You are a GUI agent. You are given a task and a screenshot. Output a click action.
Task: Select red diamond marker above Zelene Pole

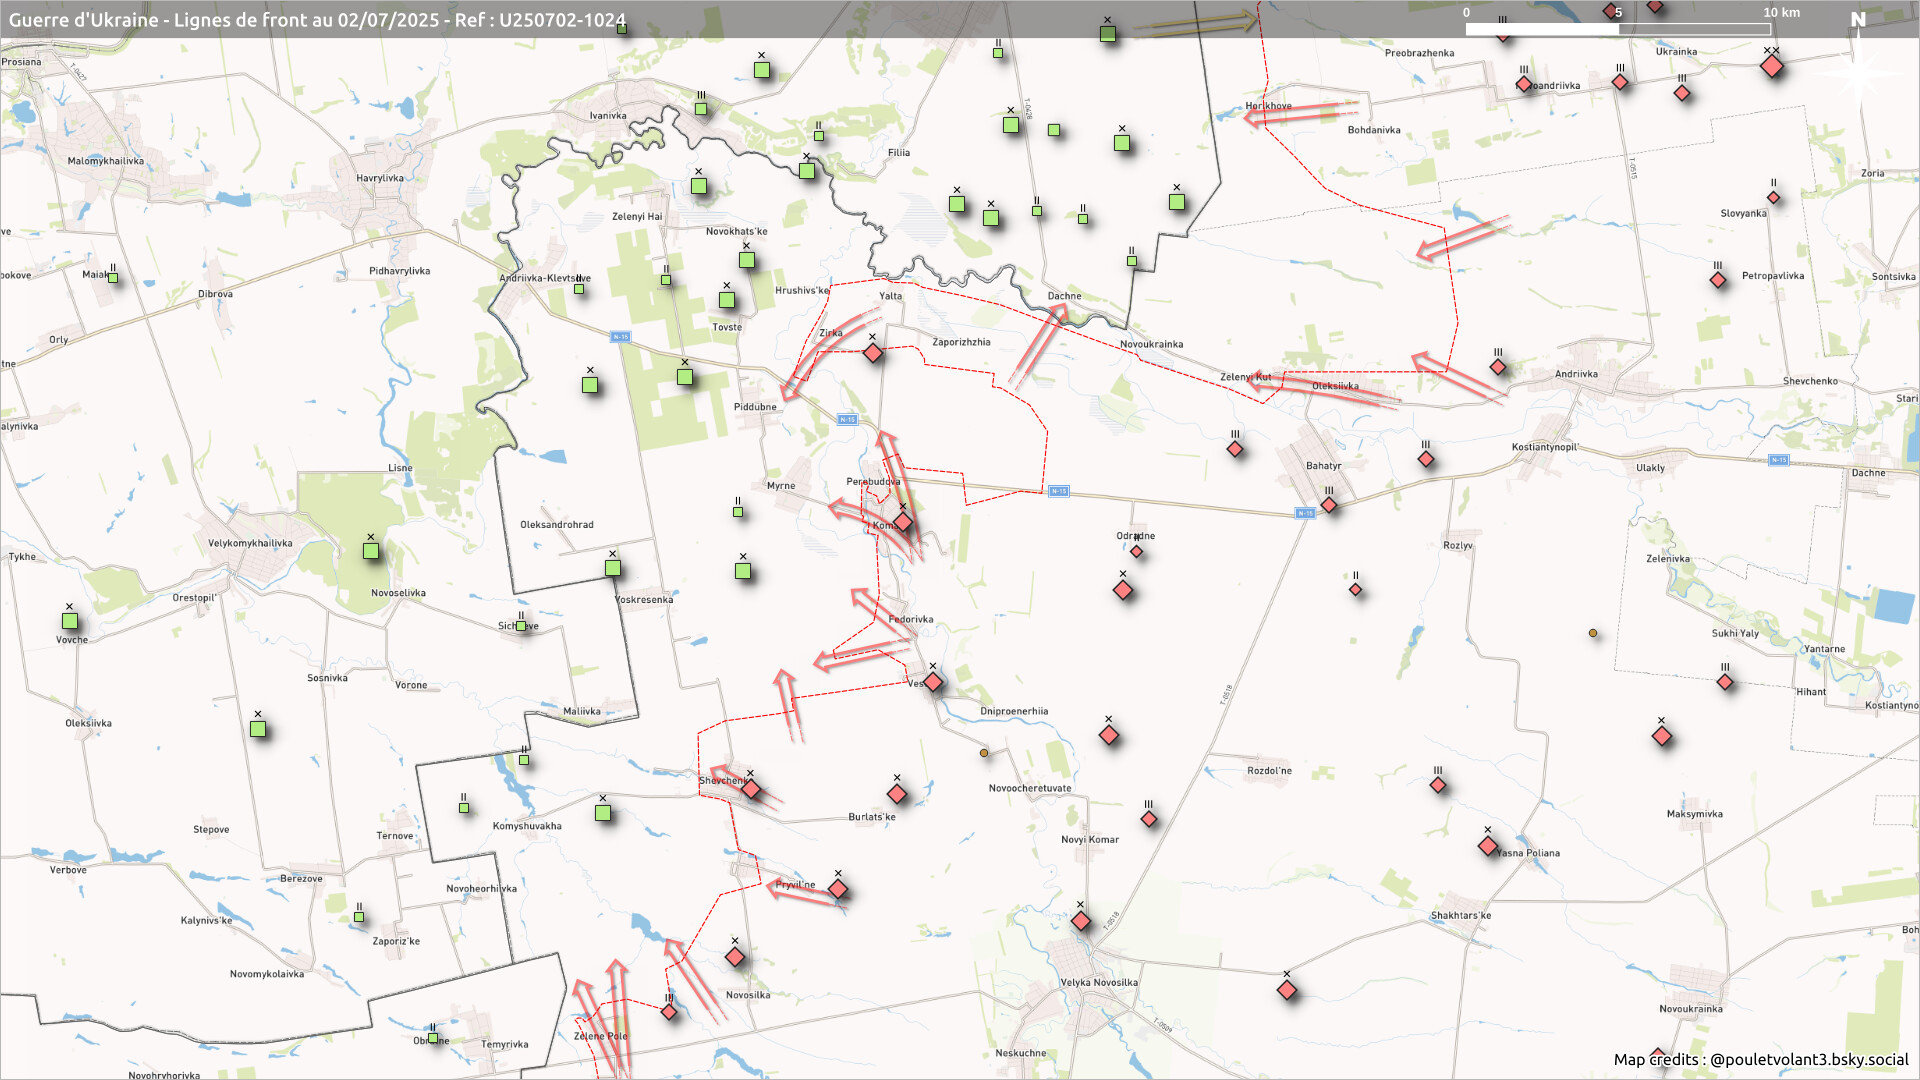tap(669, 1012)
